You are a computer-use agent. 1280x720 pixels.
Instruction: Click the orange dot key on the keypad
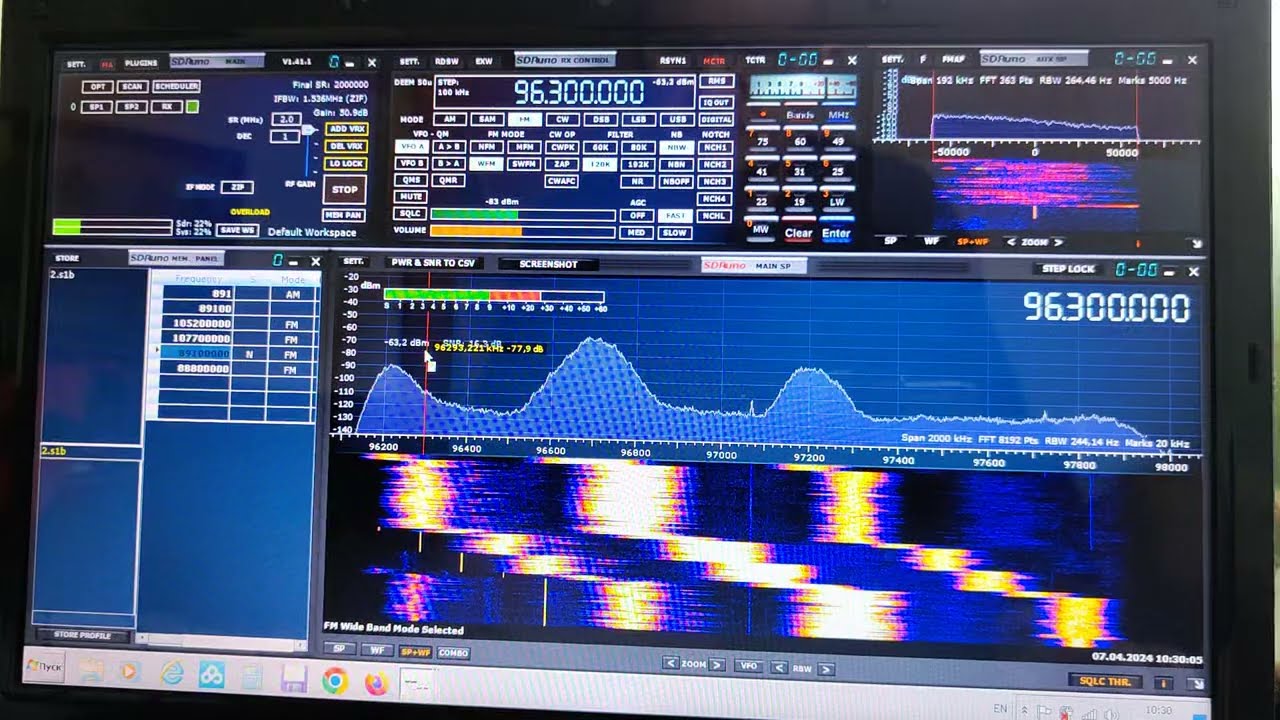(x=763, y=115)
